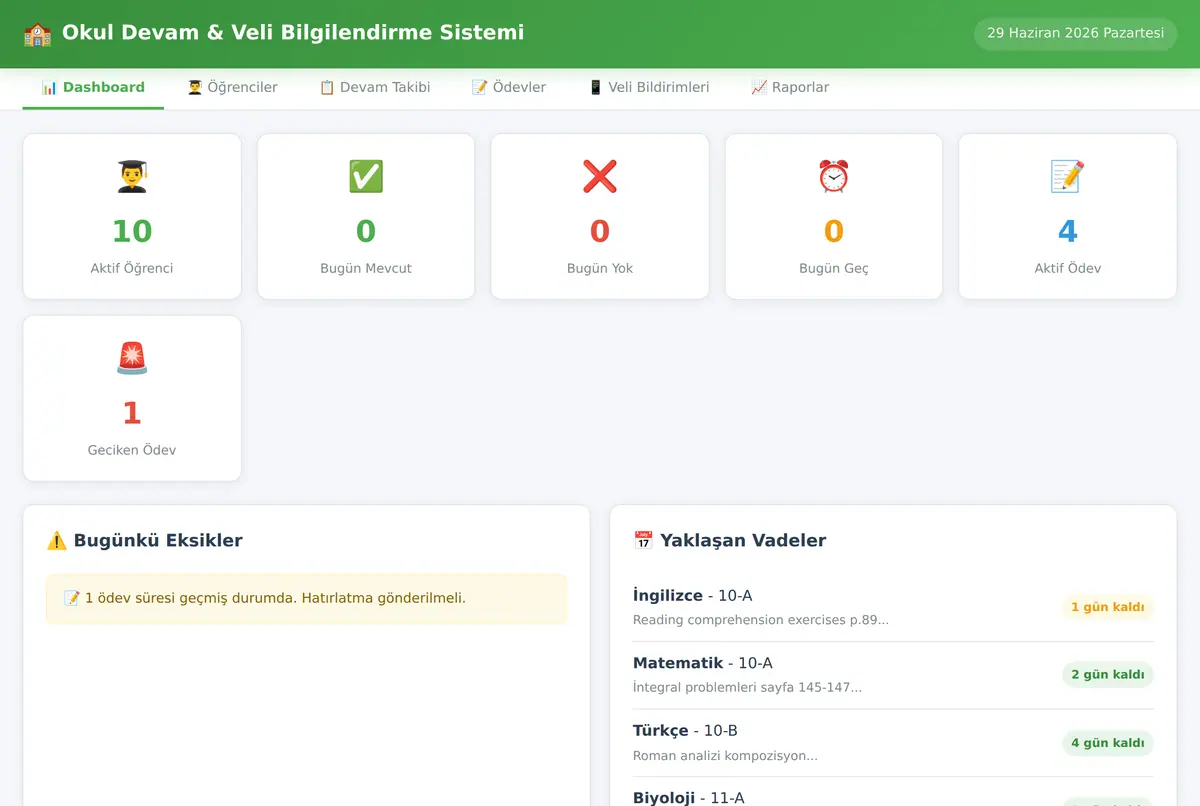Screen dimensions: 1200x806
Task: Select the Veli Bildirimleri tab
Action: (x=648, y=88)
